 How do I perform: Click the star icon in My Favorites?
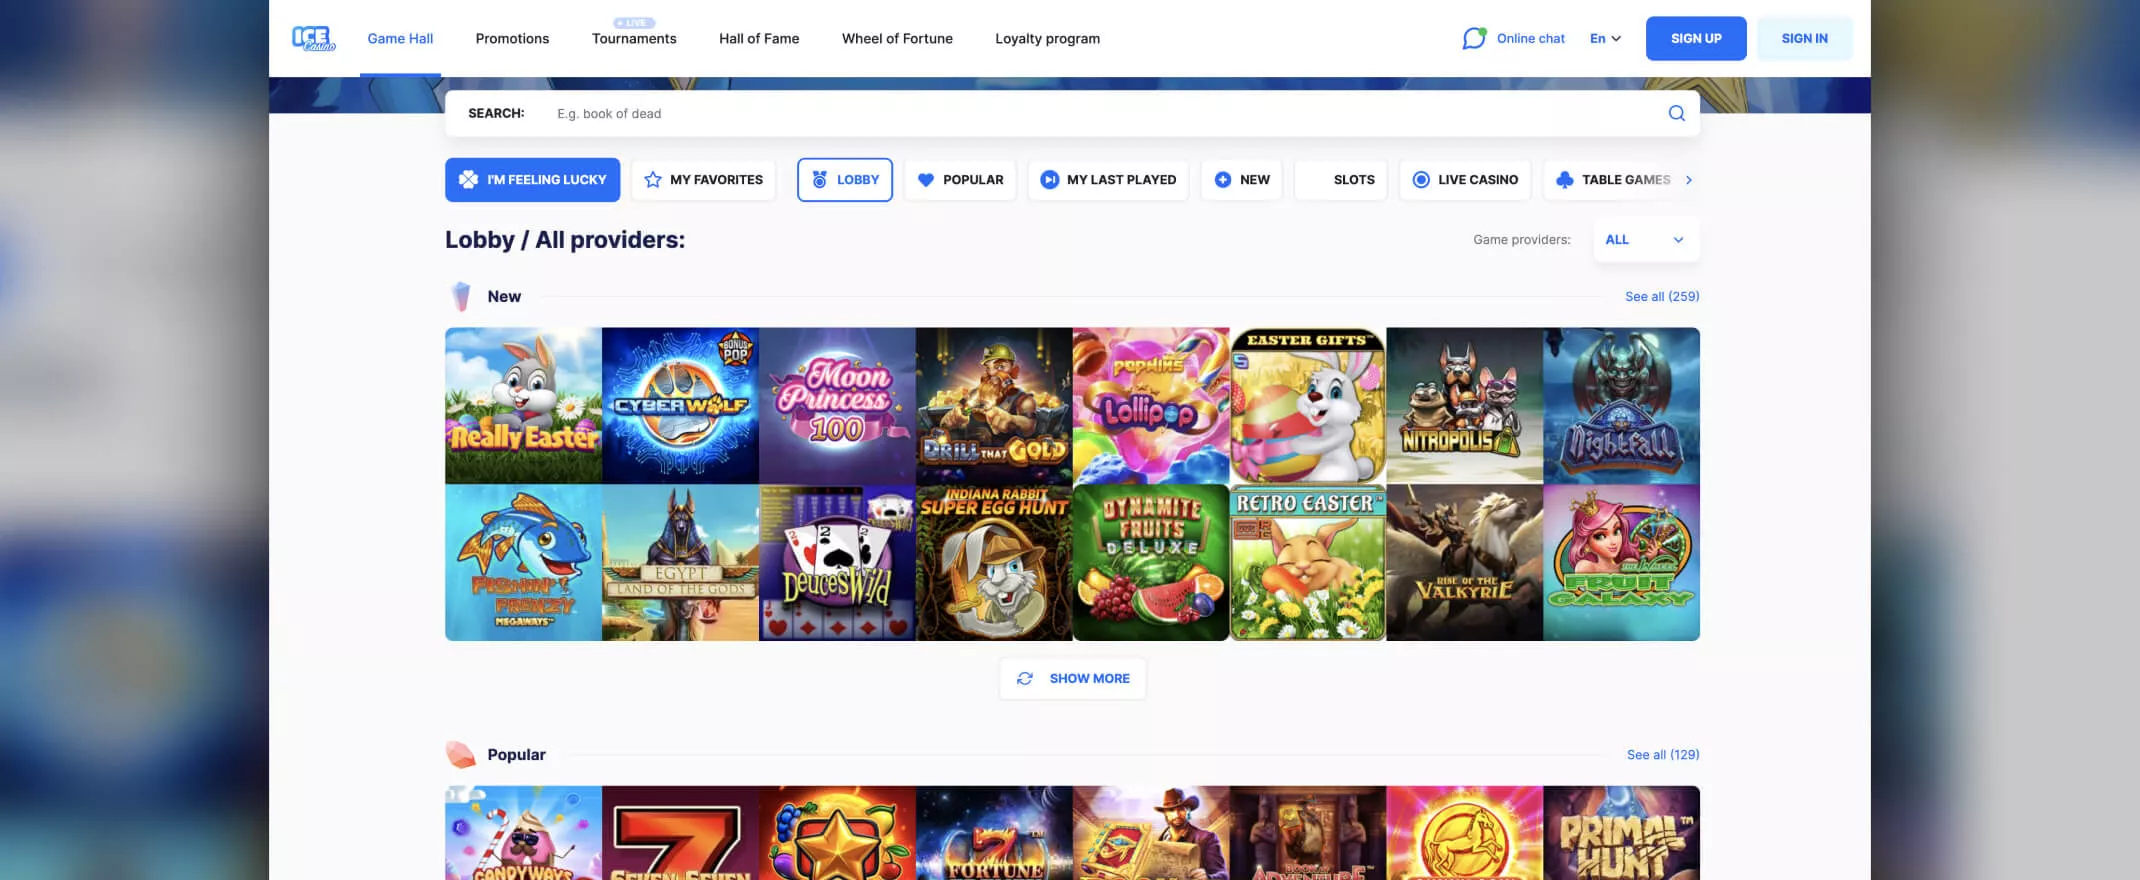tap(653, 180)
